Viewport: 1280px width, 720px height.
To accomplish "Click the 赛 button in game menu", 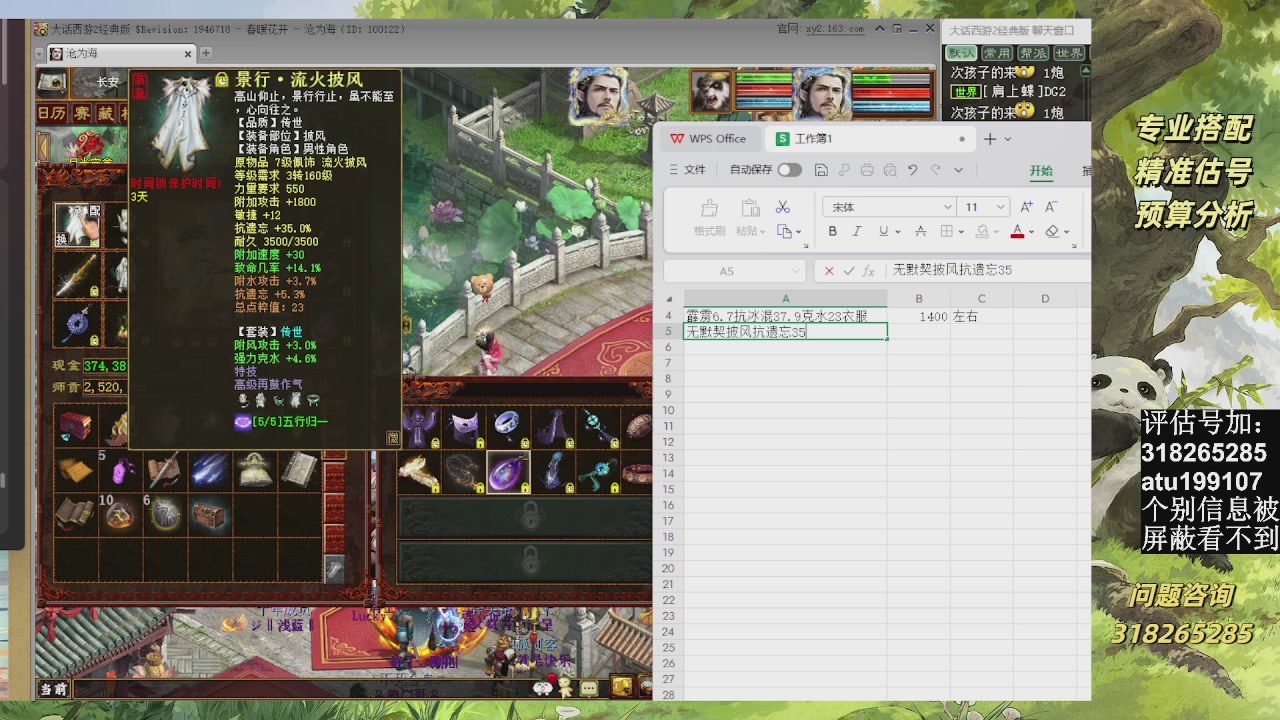I will pos(81,113).
